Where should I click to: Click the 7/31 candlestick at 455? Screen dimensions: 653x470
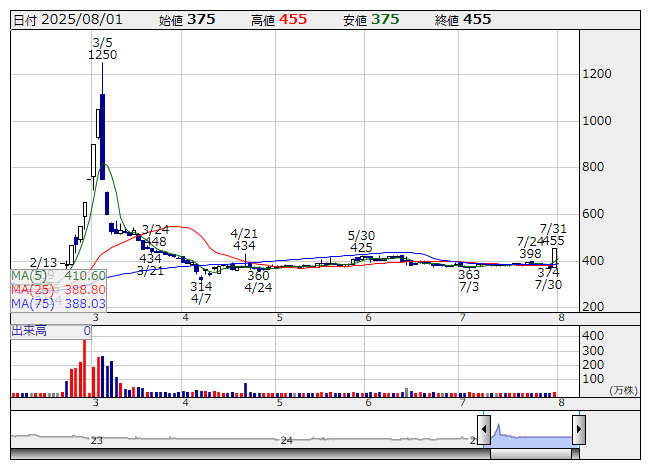[554, 254]
